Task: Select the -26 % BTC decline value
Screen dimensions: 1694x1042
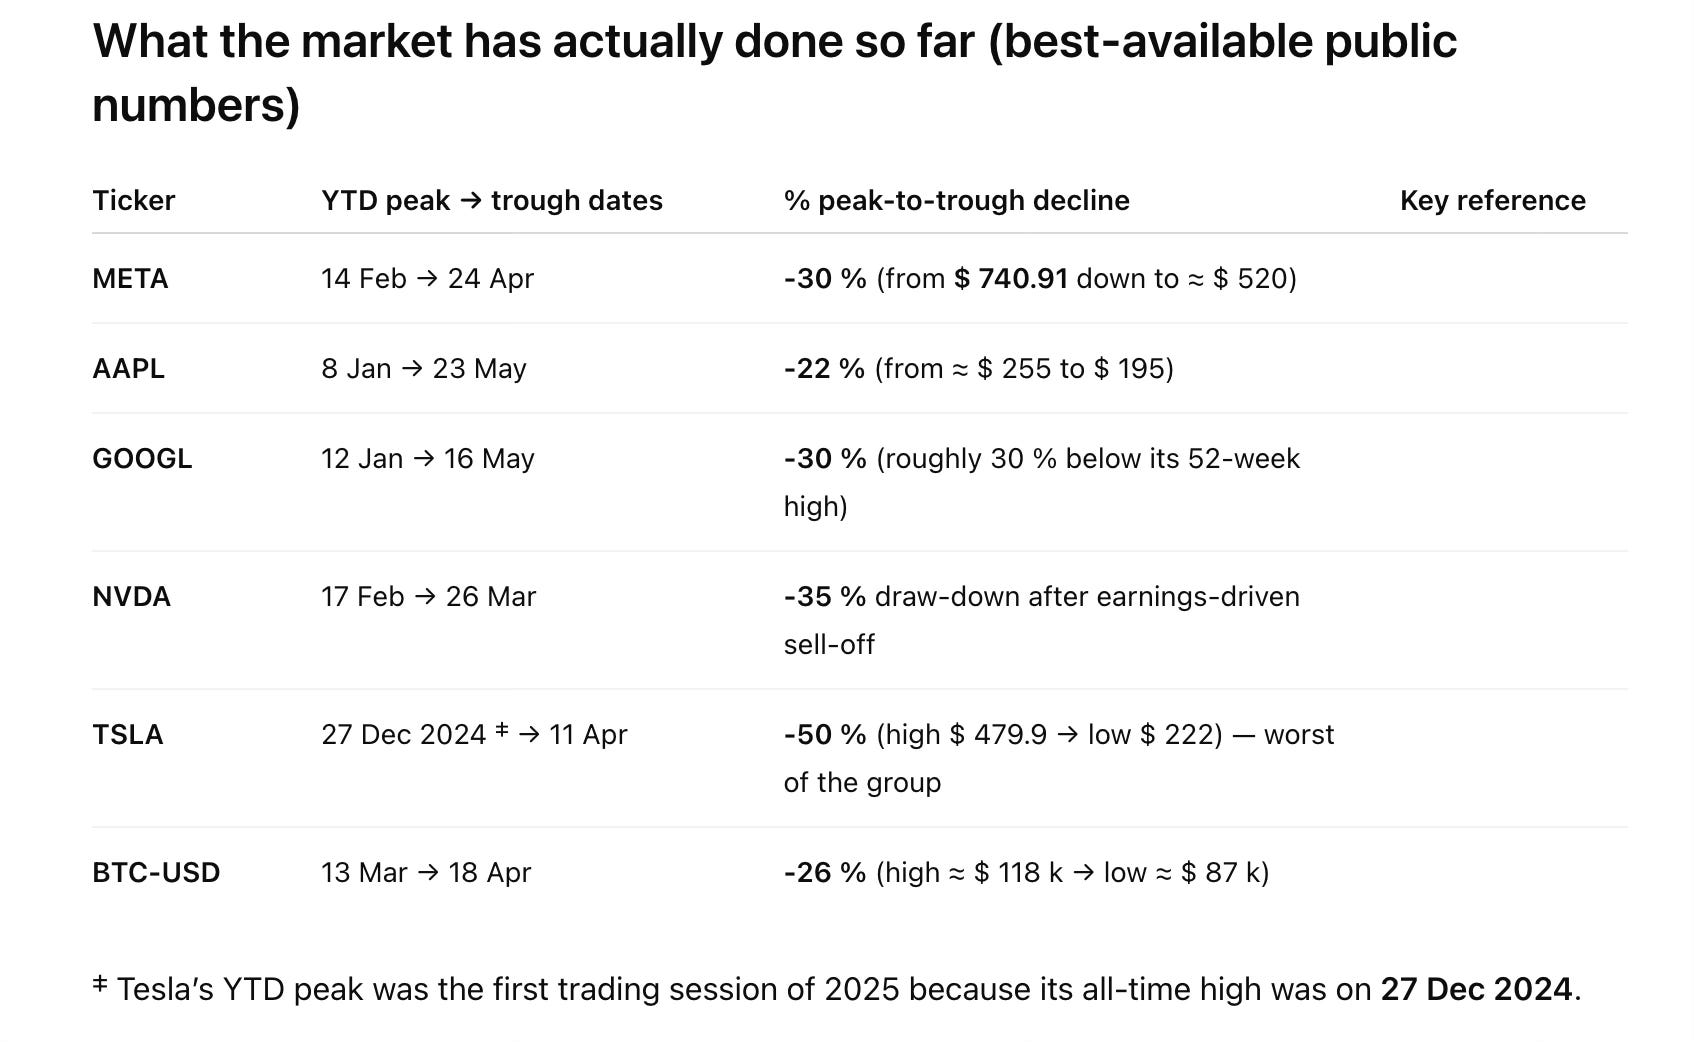Action: 825,872
